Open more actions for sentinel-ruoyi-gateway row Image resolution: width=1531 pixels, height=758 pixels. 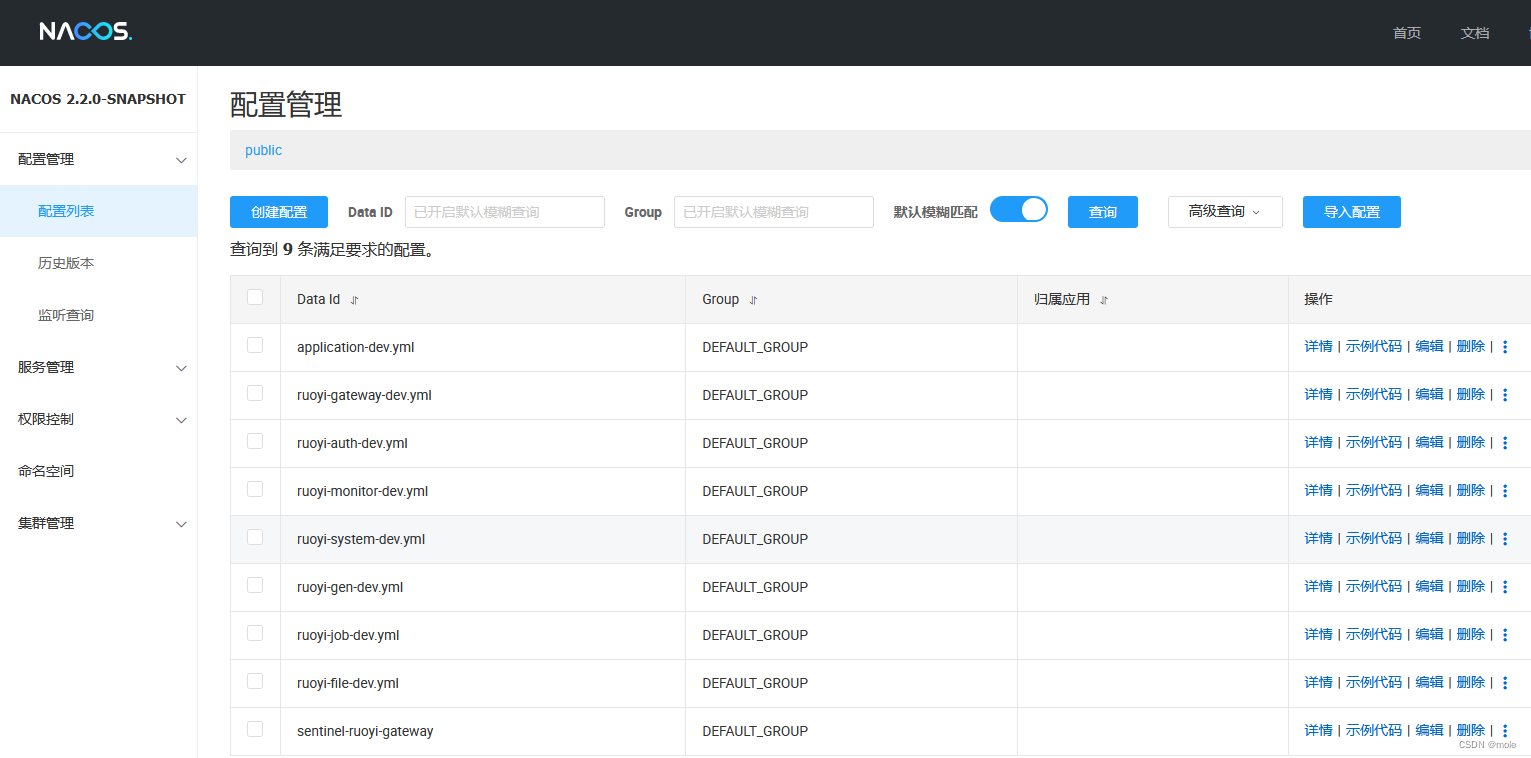point(1505,731)
